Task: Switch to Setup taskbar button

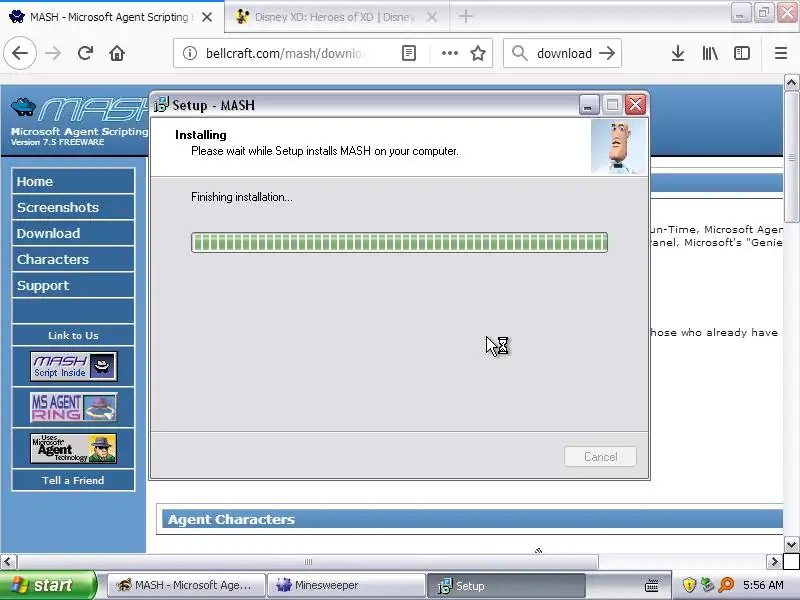Action: coord(506,585)
